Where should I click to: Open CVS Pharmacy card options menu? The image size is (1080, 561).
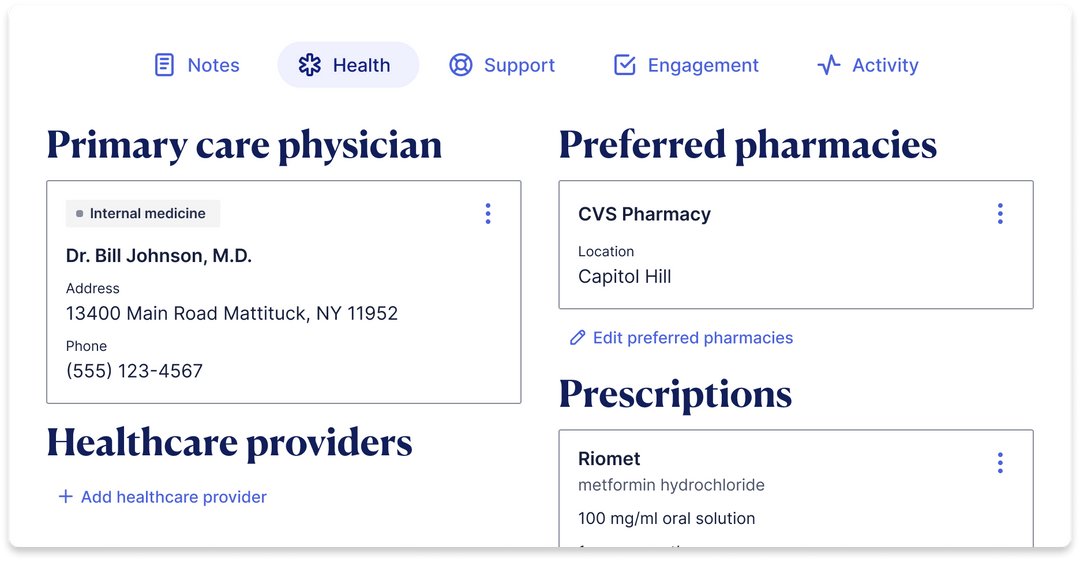(x=1000, y=213)
